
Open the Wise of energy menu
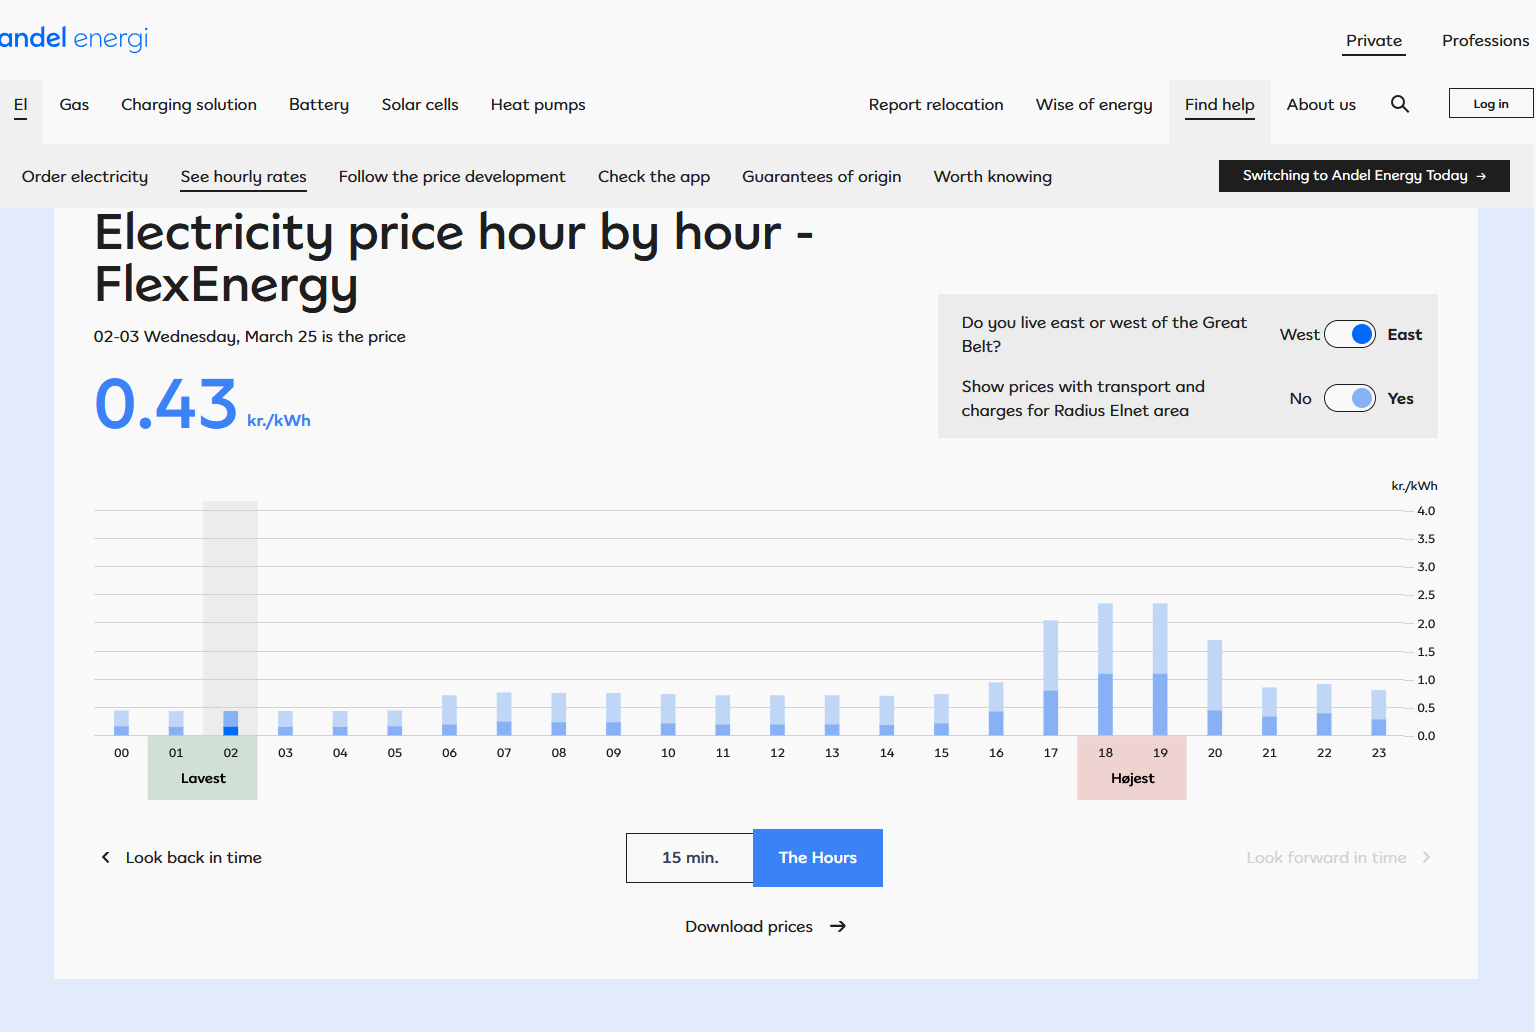pyautogui.click(x=1093, y=105)
